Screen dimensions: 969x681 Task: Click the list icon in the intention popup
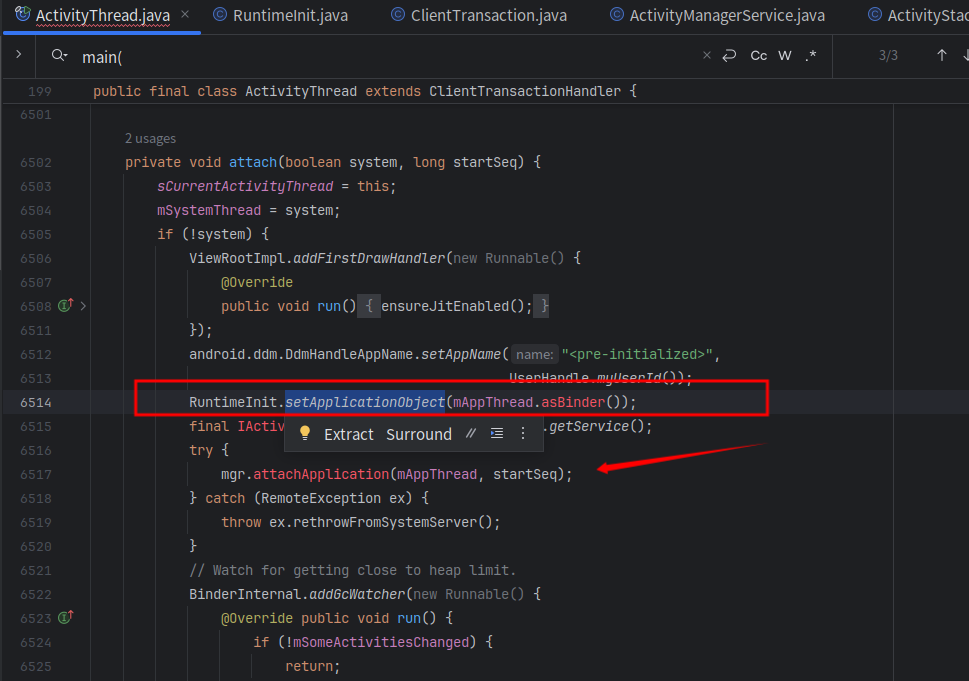(497, 433)
